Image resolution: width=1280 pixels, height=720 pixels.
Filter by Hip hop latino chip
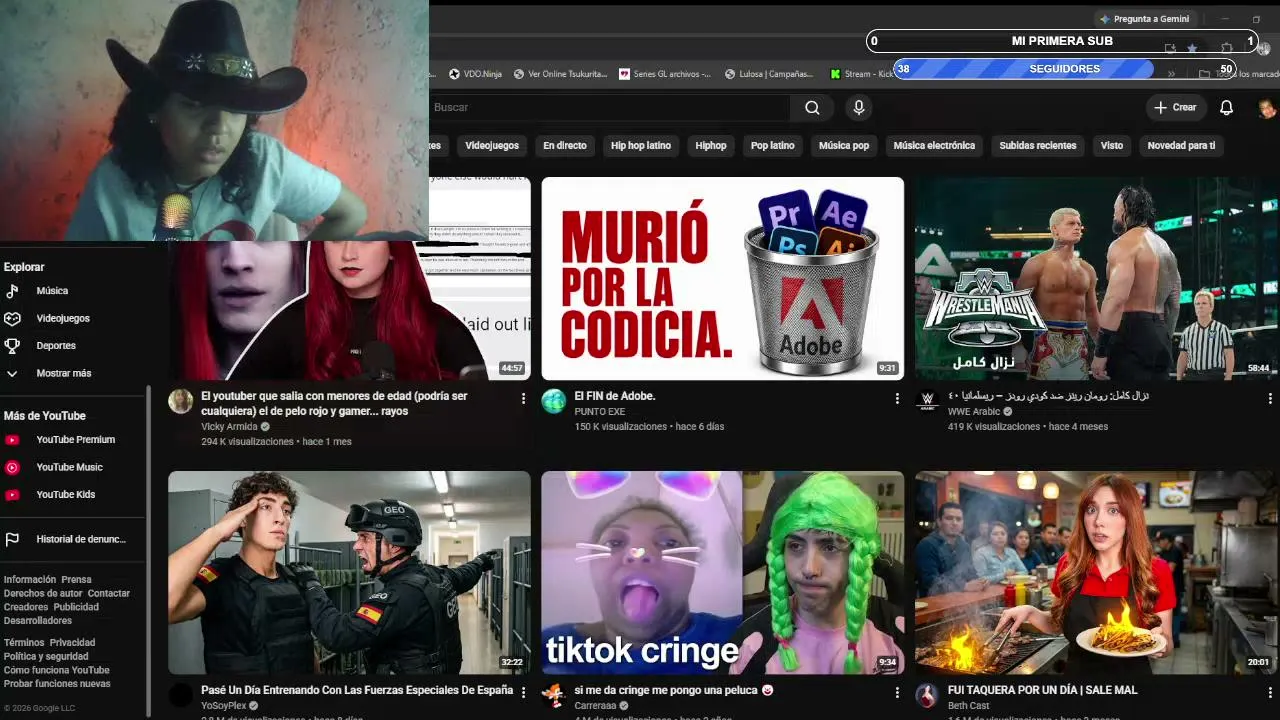(641, 146)
